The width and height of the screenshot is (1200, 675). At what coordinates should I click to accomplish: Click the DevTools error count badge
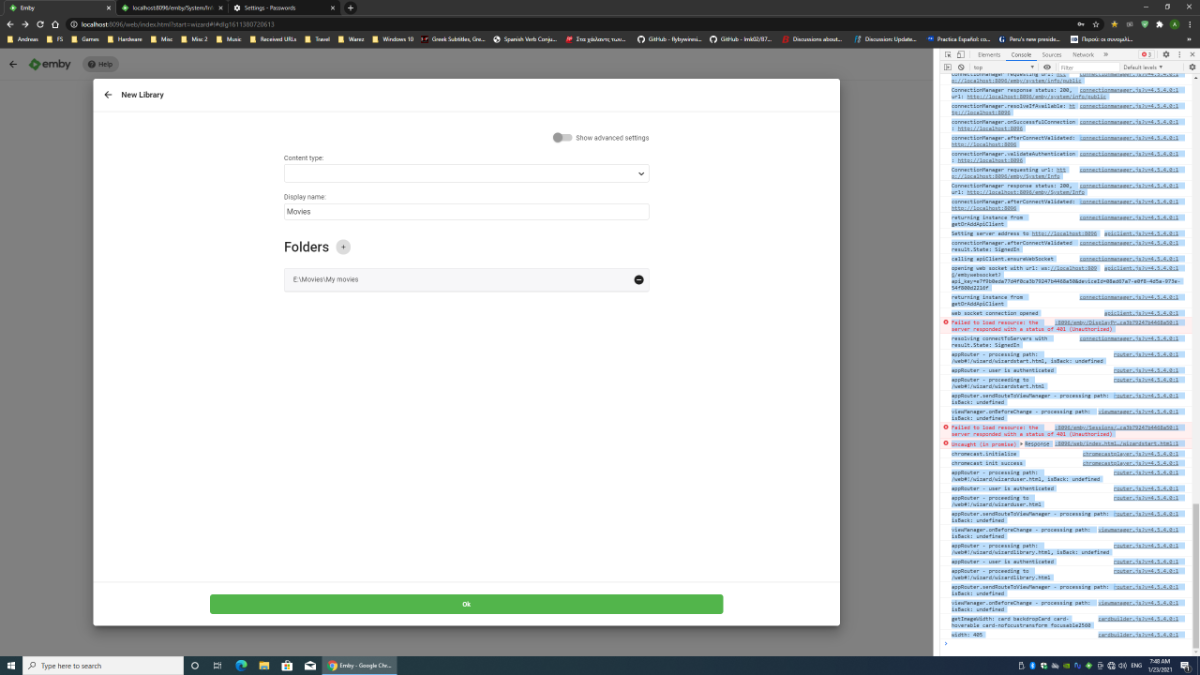point(1146,54)
